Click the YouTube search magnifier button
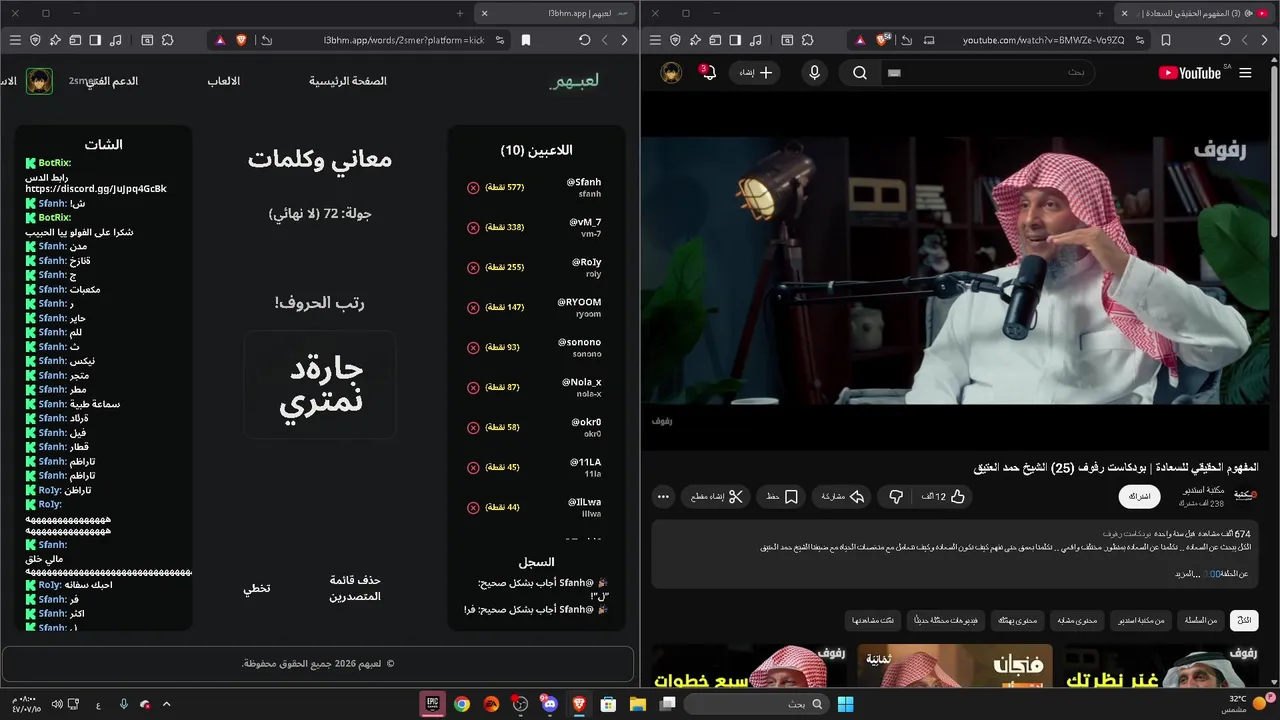 pos(860,73)
